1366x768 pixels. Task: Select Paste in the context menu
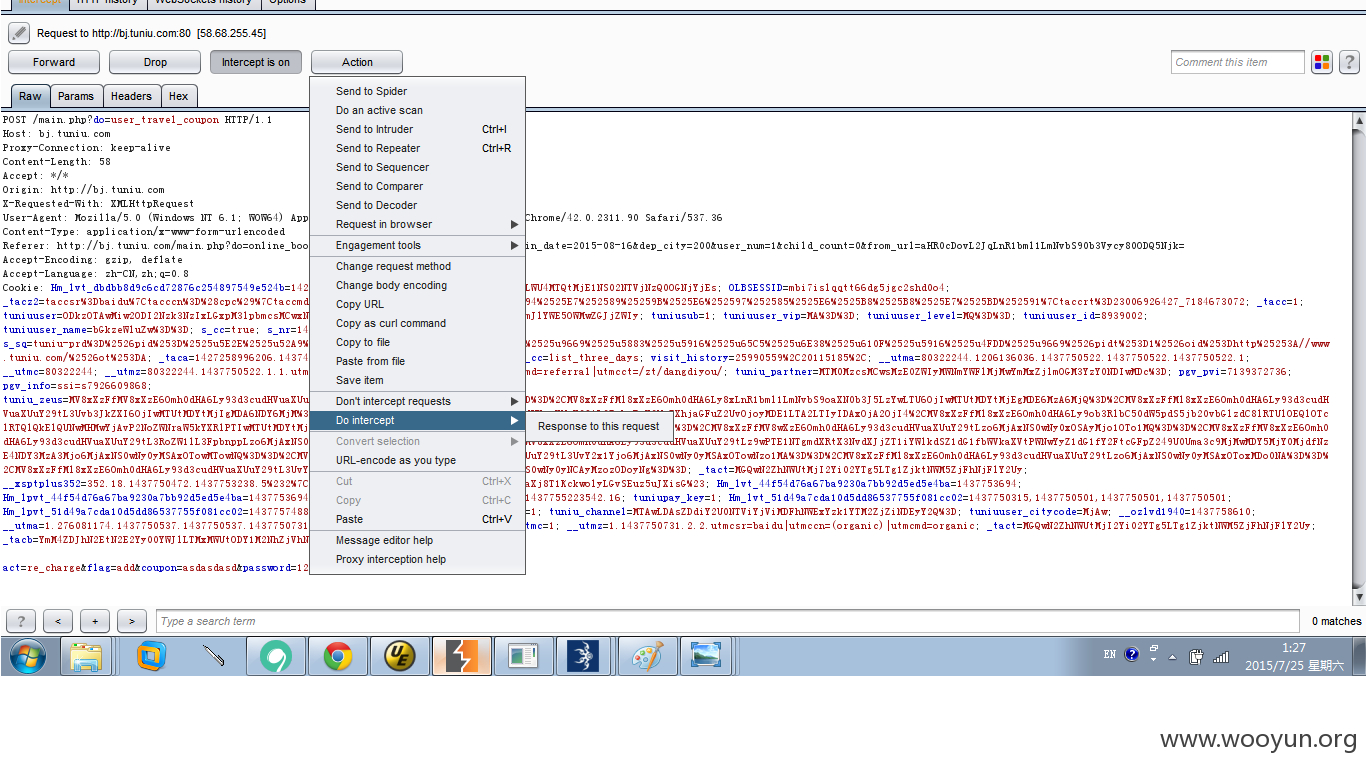tap(417, 519)
